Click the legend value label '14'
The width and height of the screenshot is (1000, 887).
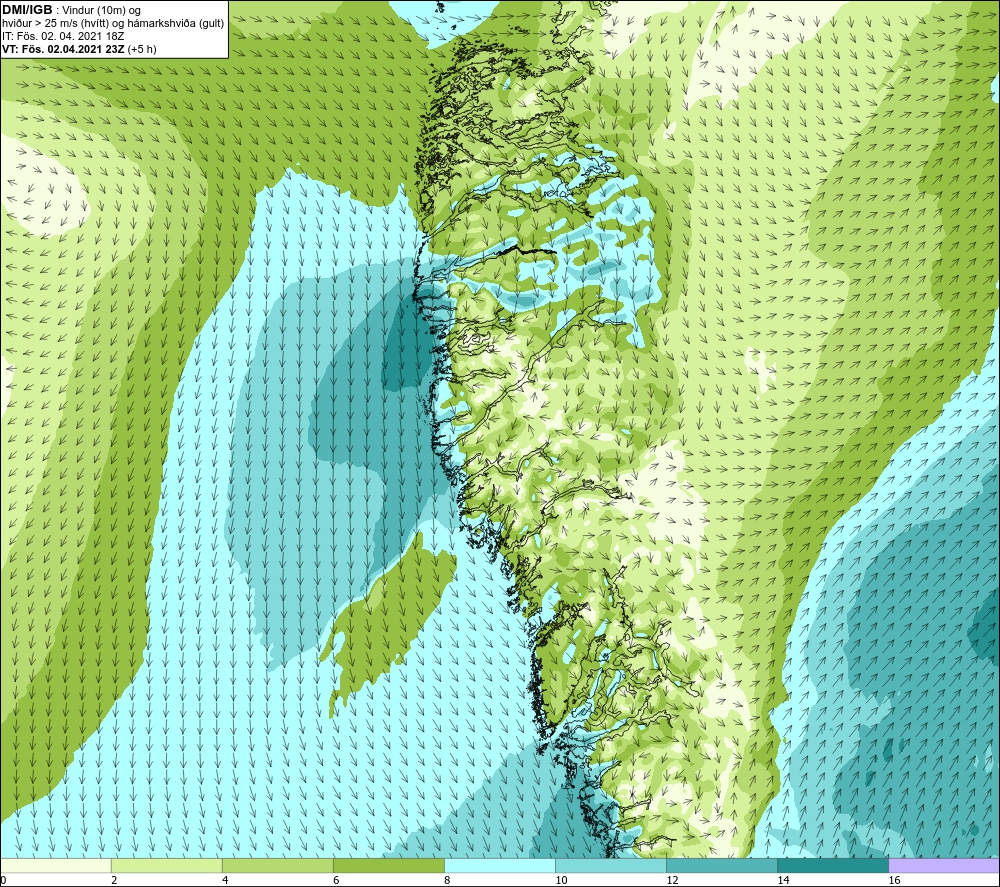783,881
